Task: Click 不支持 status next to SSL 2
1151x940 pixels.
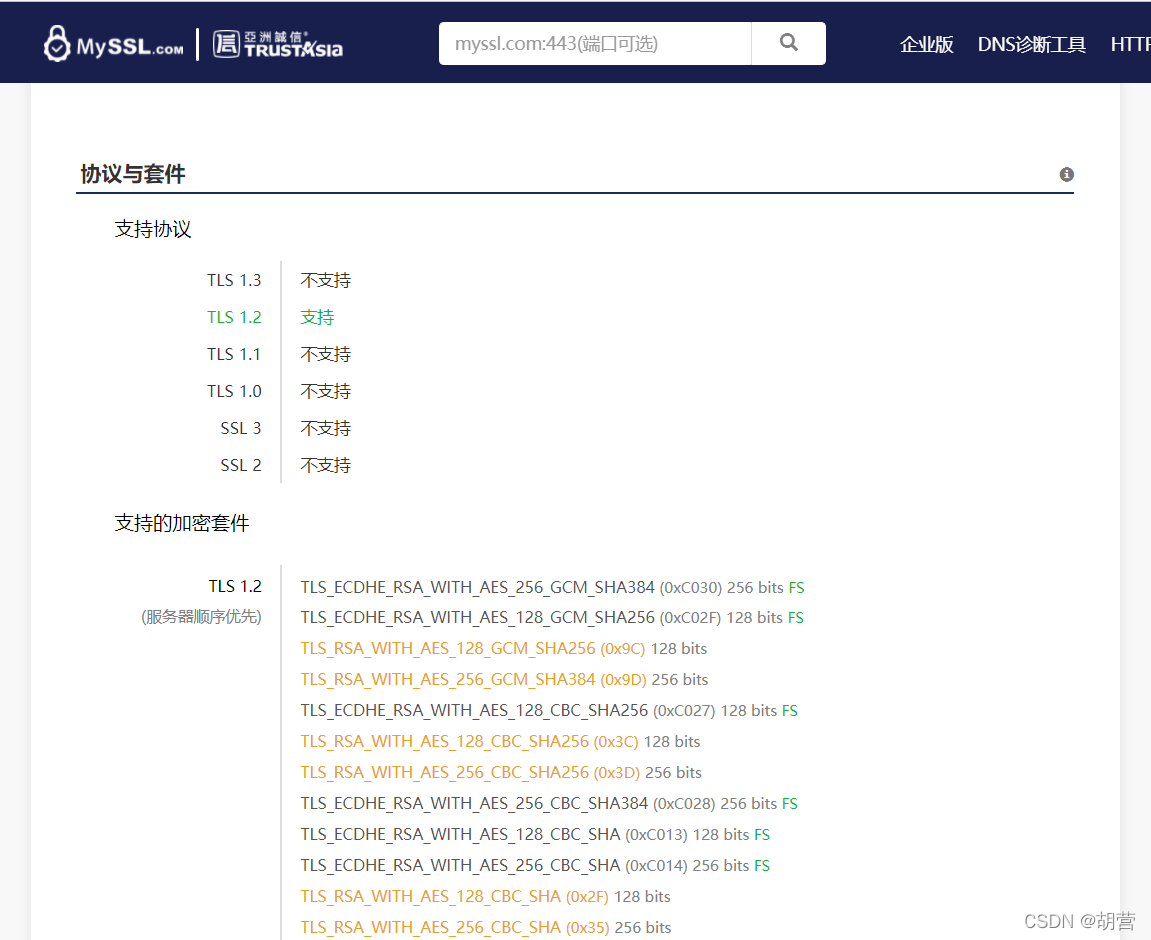Action: (x=326, y=465)
